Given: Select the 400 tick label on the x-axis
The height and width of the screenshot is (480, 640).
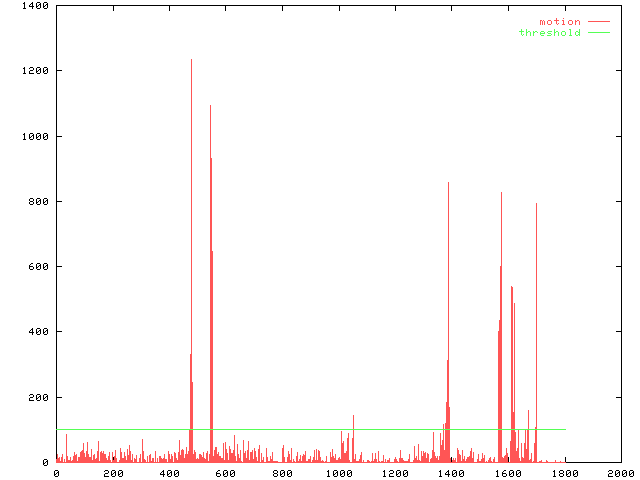Looking at the screenshot, I should tap(169, 473).
